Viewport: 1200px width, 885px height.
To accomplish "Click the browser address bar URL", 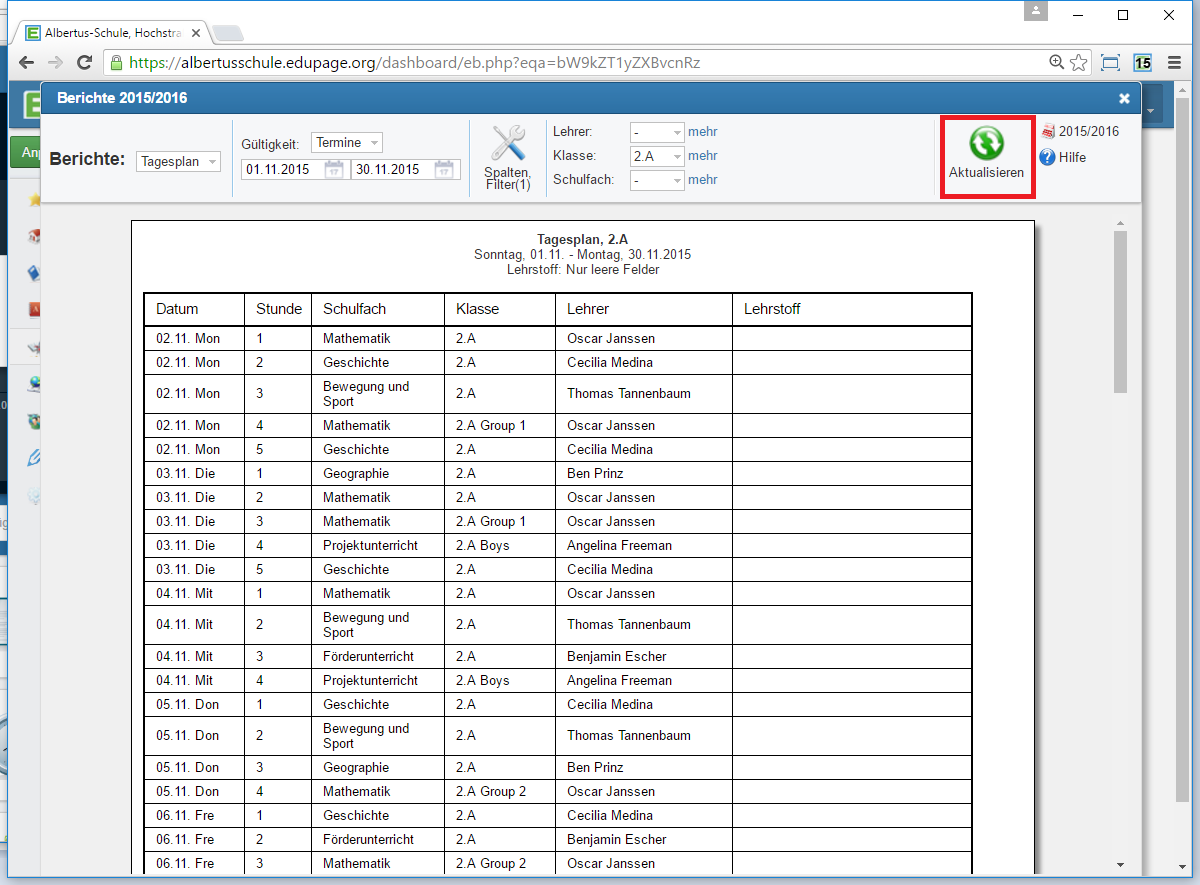I will pyautogui.click(x=415, y=62).
